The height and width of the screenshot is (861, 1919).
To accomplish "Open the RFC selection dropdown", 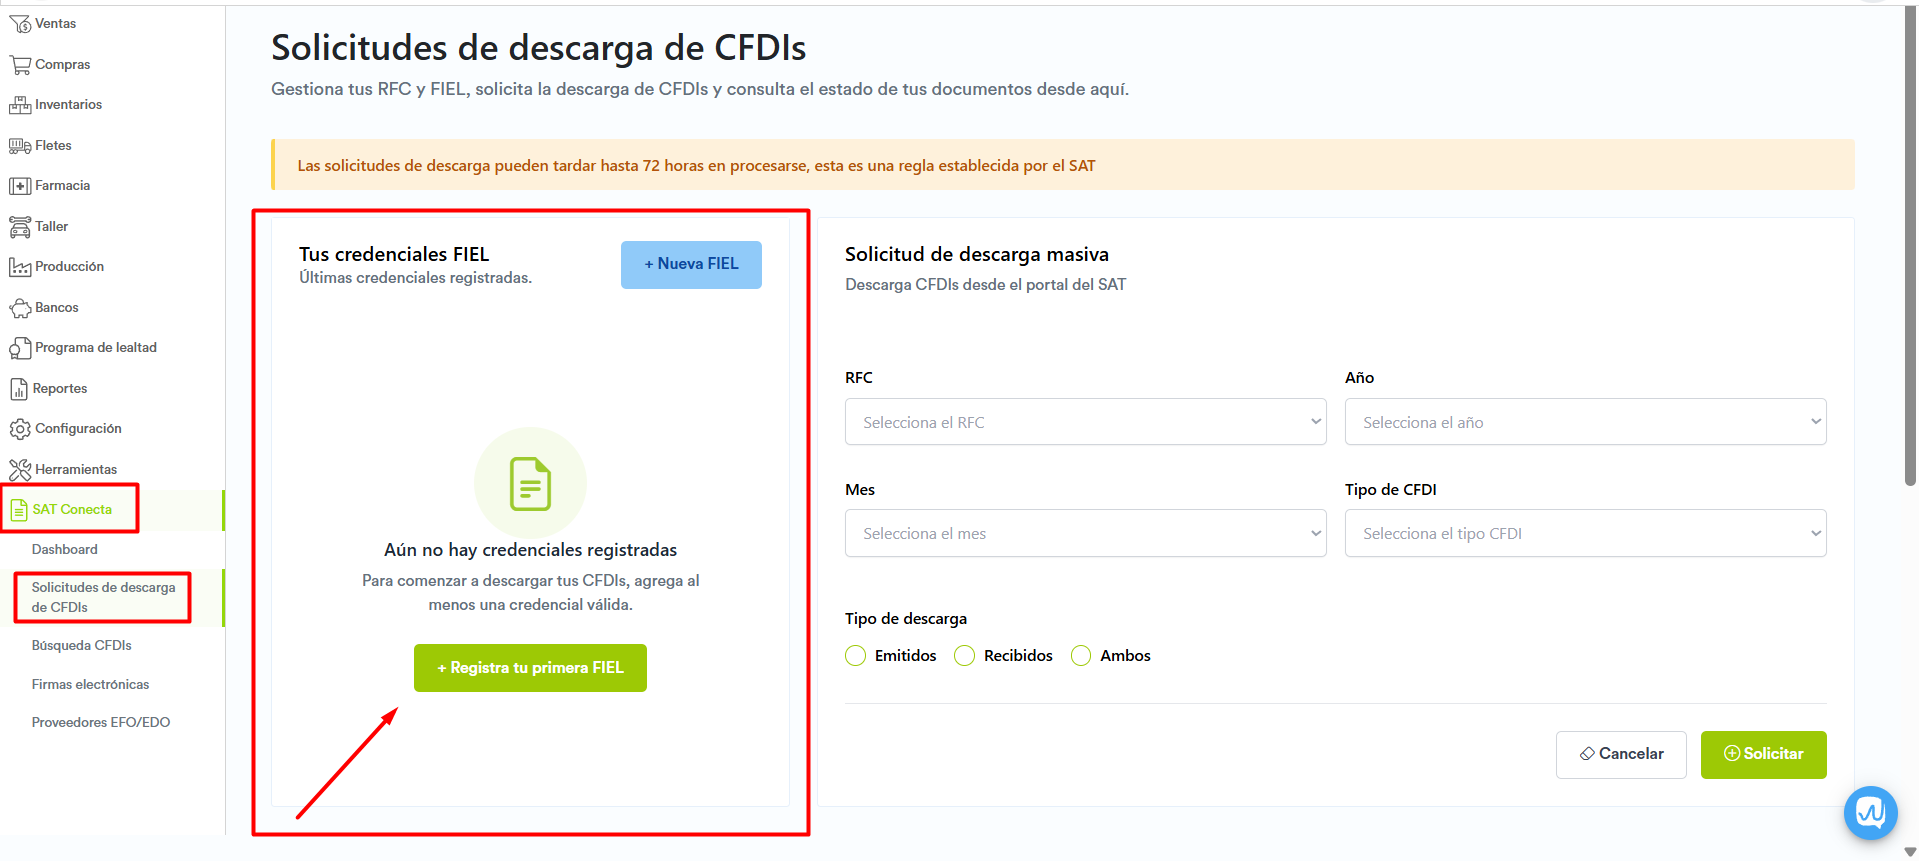I will click(x=1085, y=422).
